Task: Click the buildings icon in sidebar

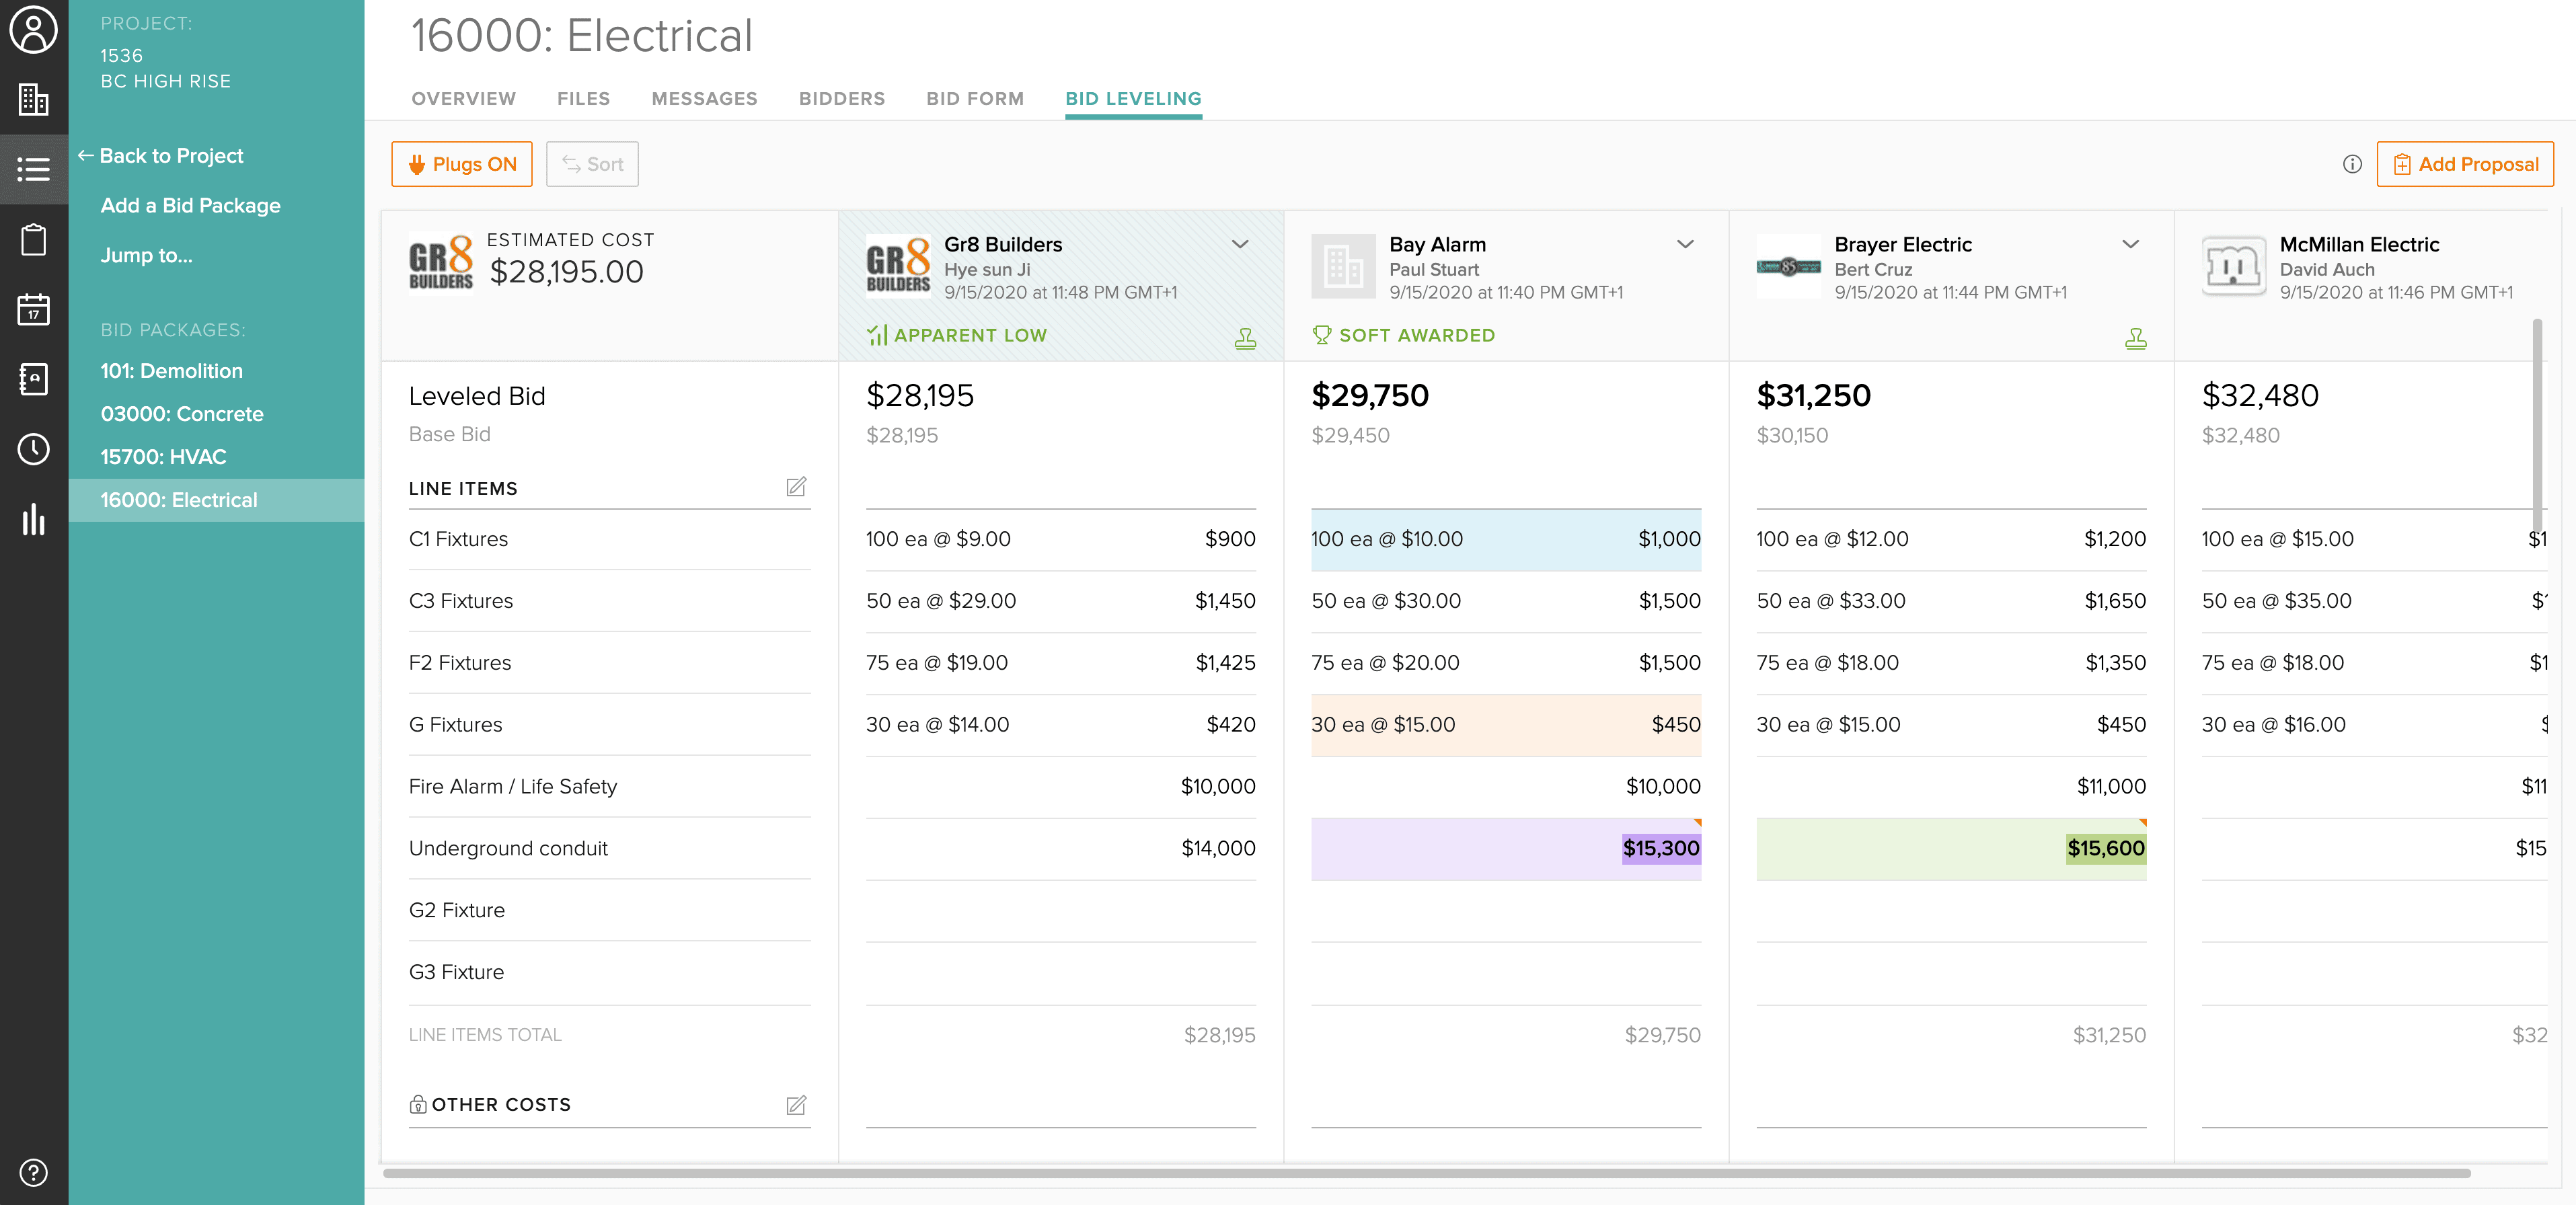Action: point(33,99)
